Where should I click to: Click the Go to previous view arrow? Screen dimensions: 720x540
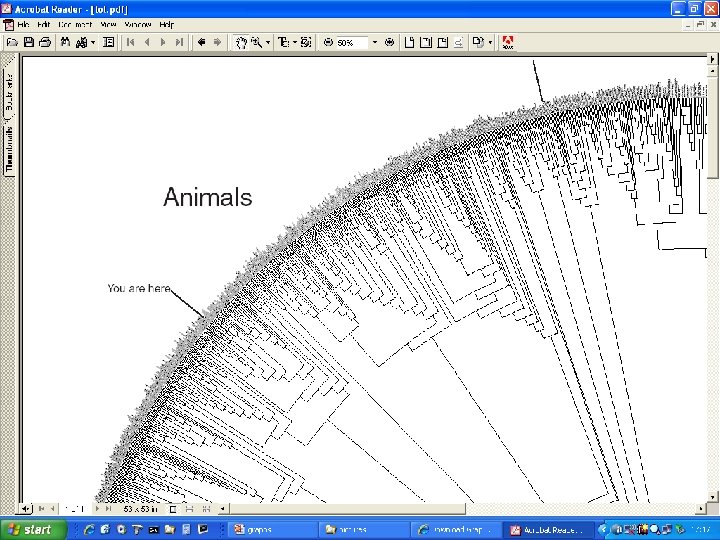pyautogui.click(x=201, y=42)
